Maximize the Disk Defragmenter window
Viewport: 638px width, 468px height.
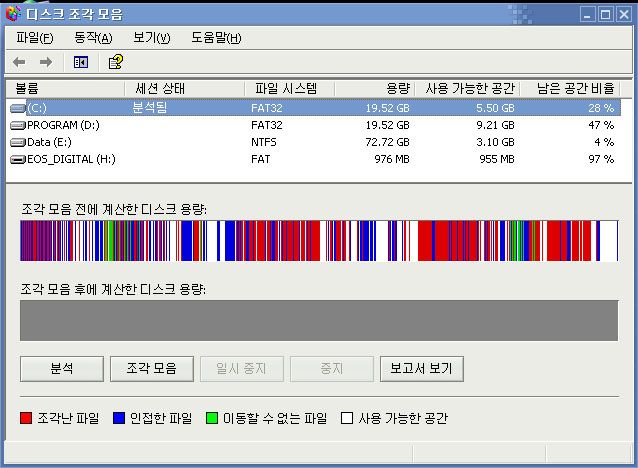(605, 15)
